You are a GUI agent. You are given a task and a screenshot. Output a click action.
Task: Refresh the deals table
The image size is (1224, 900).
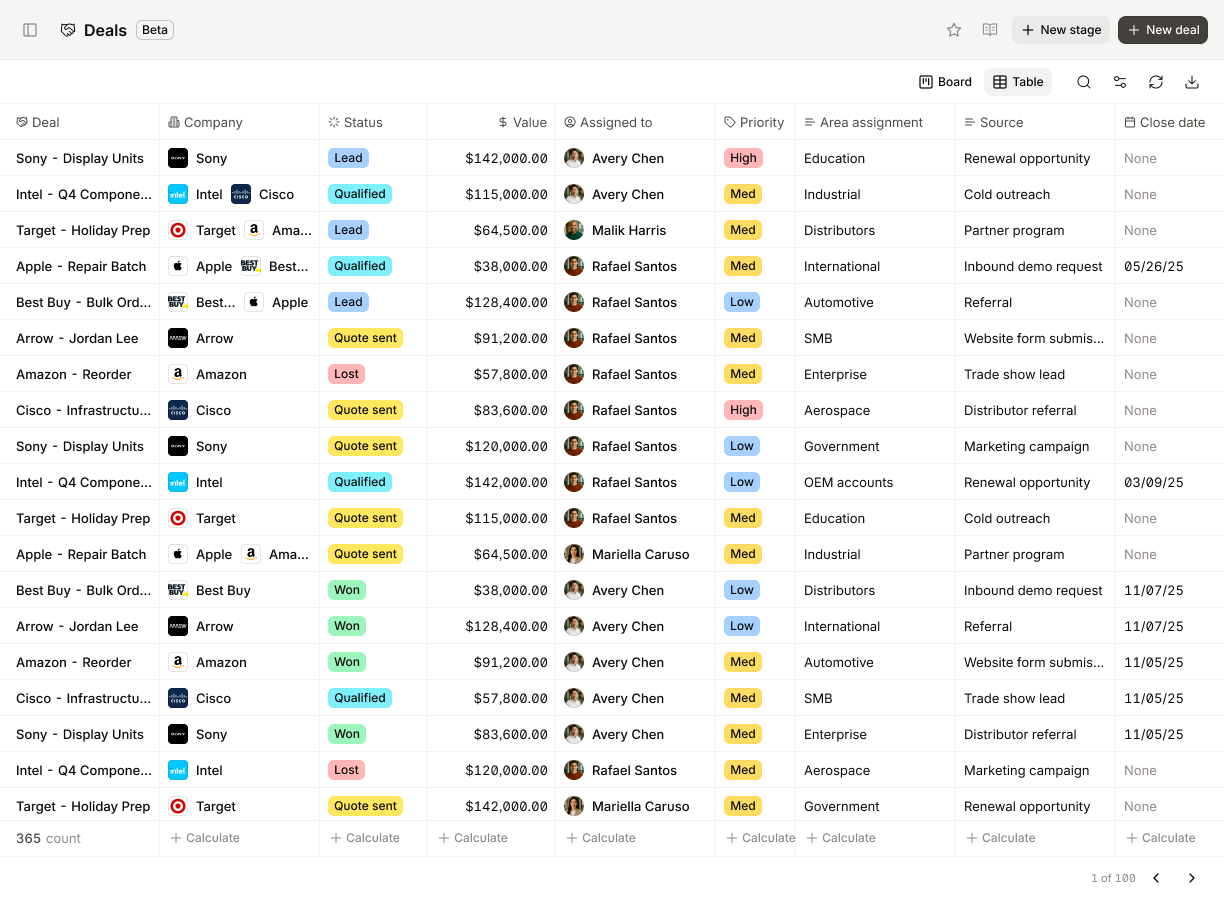pos(1156,82)
